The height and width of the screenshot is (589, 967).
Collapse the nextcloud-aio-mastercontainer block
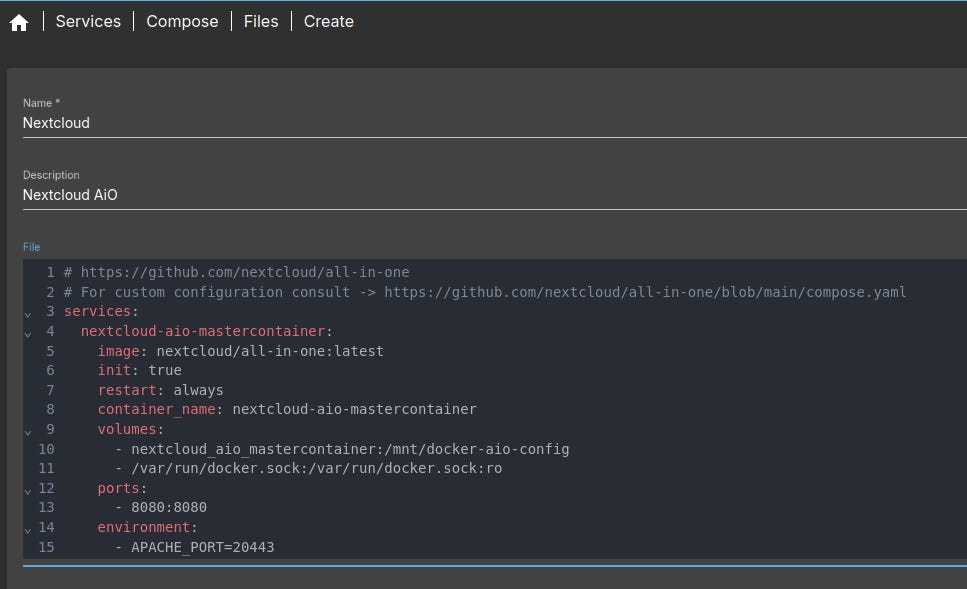click(27, 334)
